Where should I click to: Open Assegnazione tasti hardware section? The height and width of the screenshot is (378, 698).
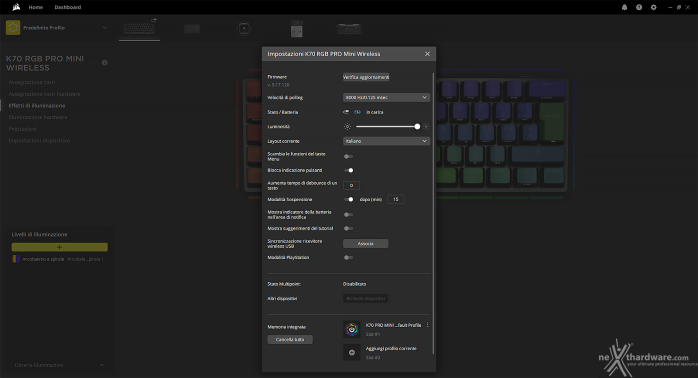[x=45, y=94]
